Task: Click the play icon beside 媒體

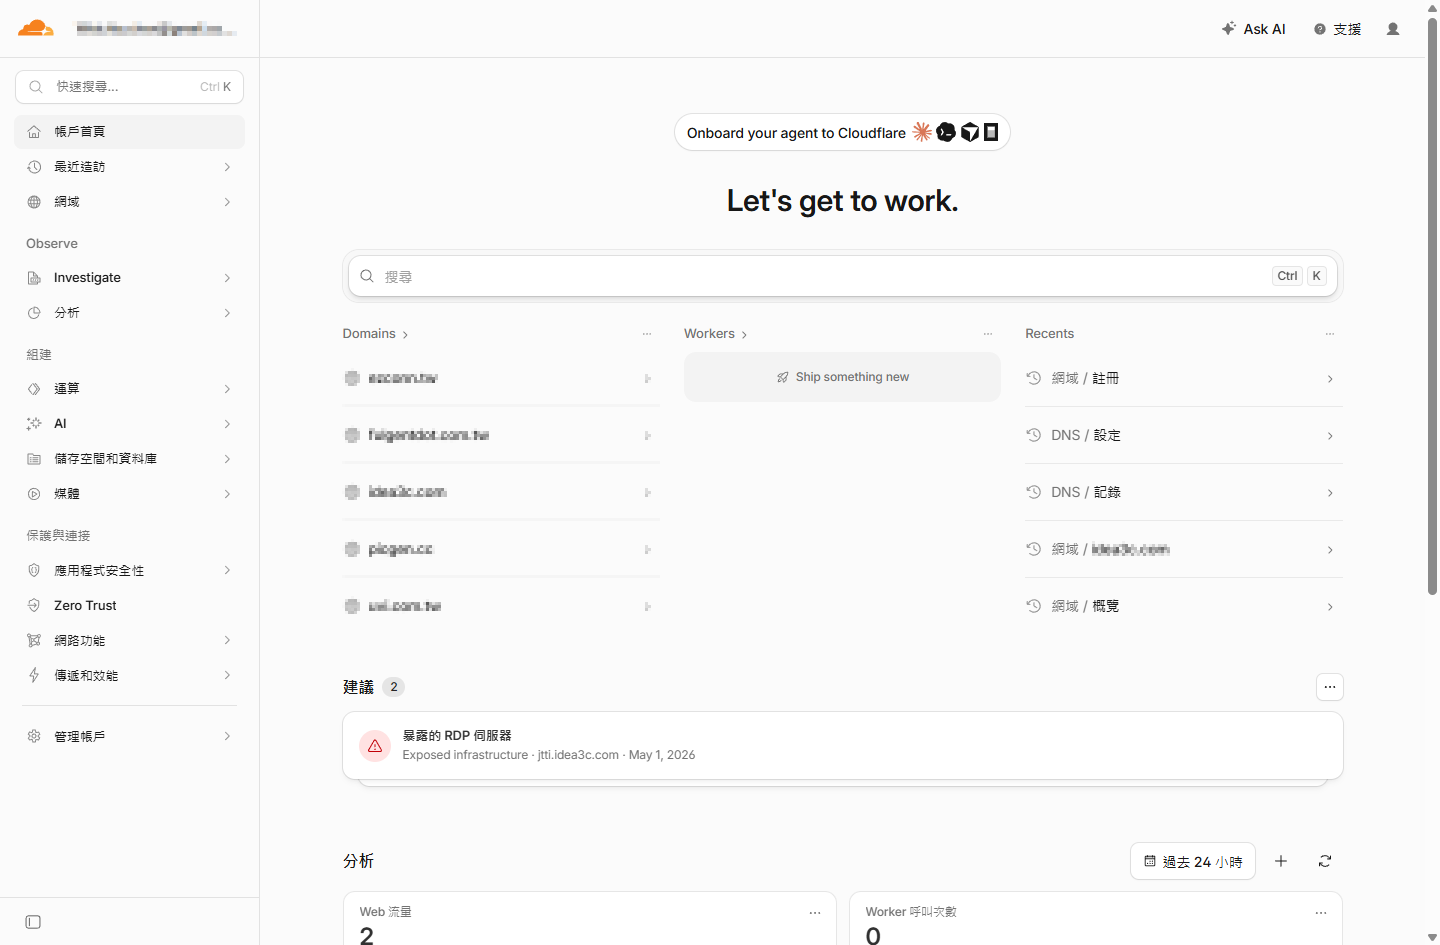Action: [34, 494]
